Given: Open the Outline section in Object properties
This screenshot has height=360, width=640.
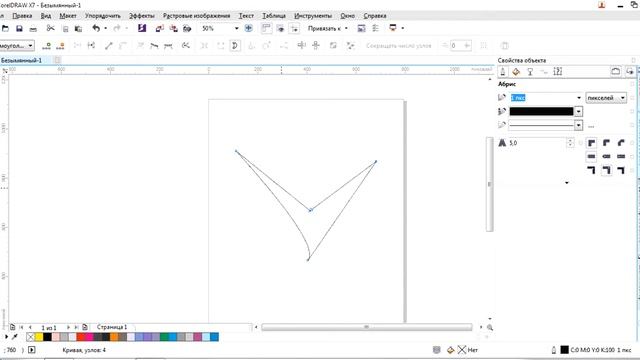Looking at the screenshot, I should [503, 72].
